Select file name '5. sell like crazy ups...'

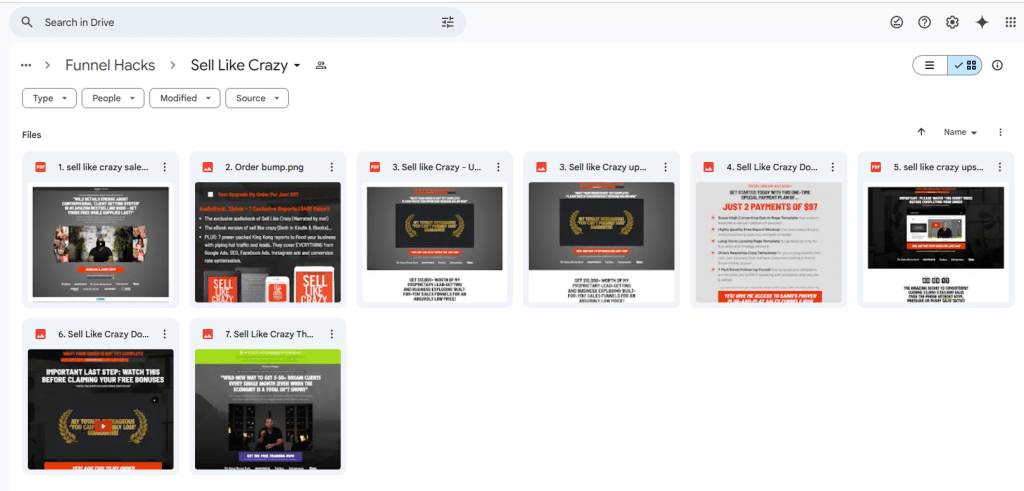[x=939, y=167]
